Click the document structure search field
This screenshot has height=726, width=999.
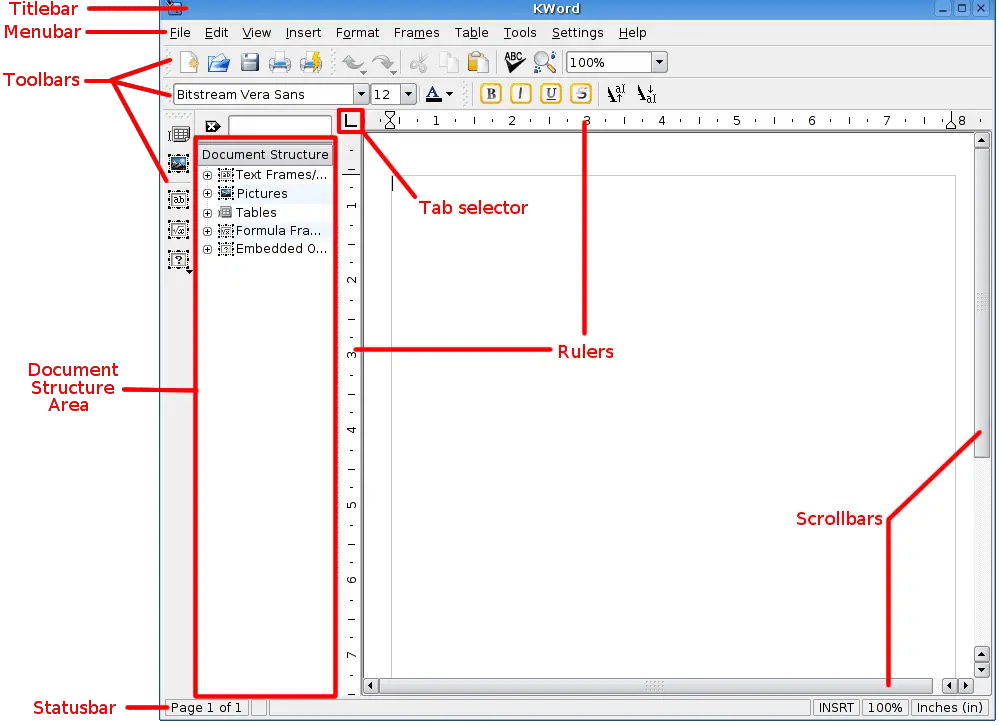(279, 126)
